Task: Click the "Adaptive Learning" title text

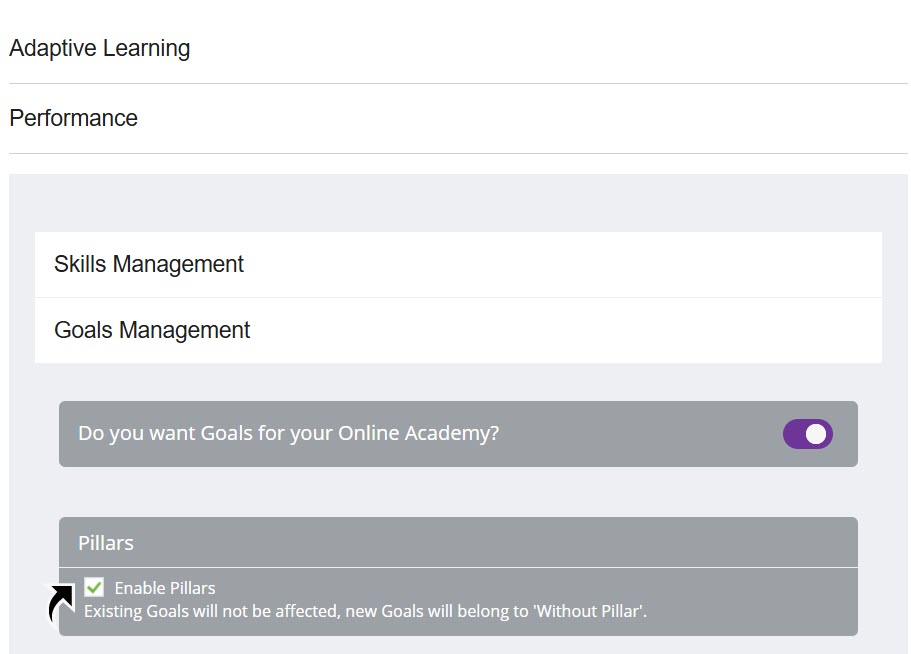Action: (100, 48)
